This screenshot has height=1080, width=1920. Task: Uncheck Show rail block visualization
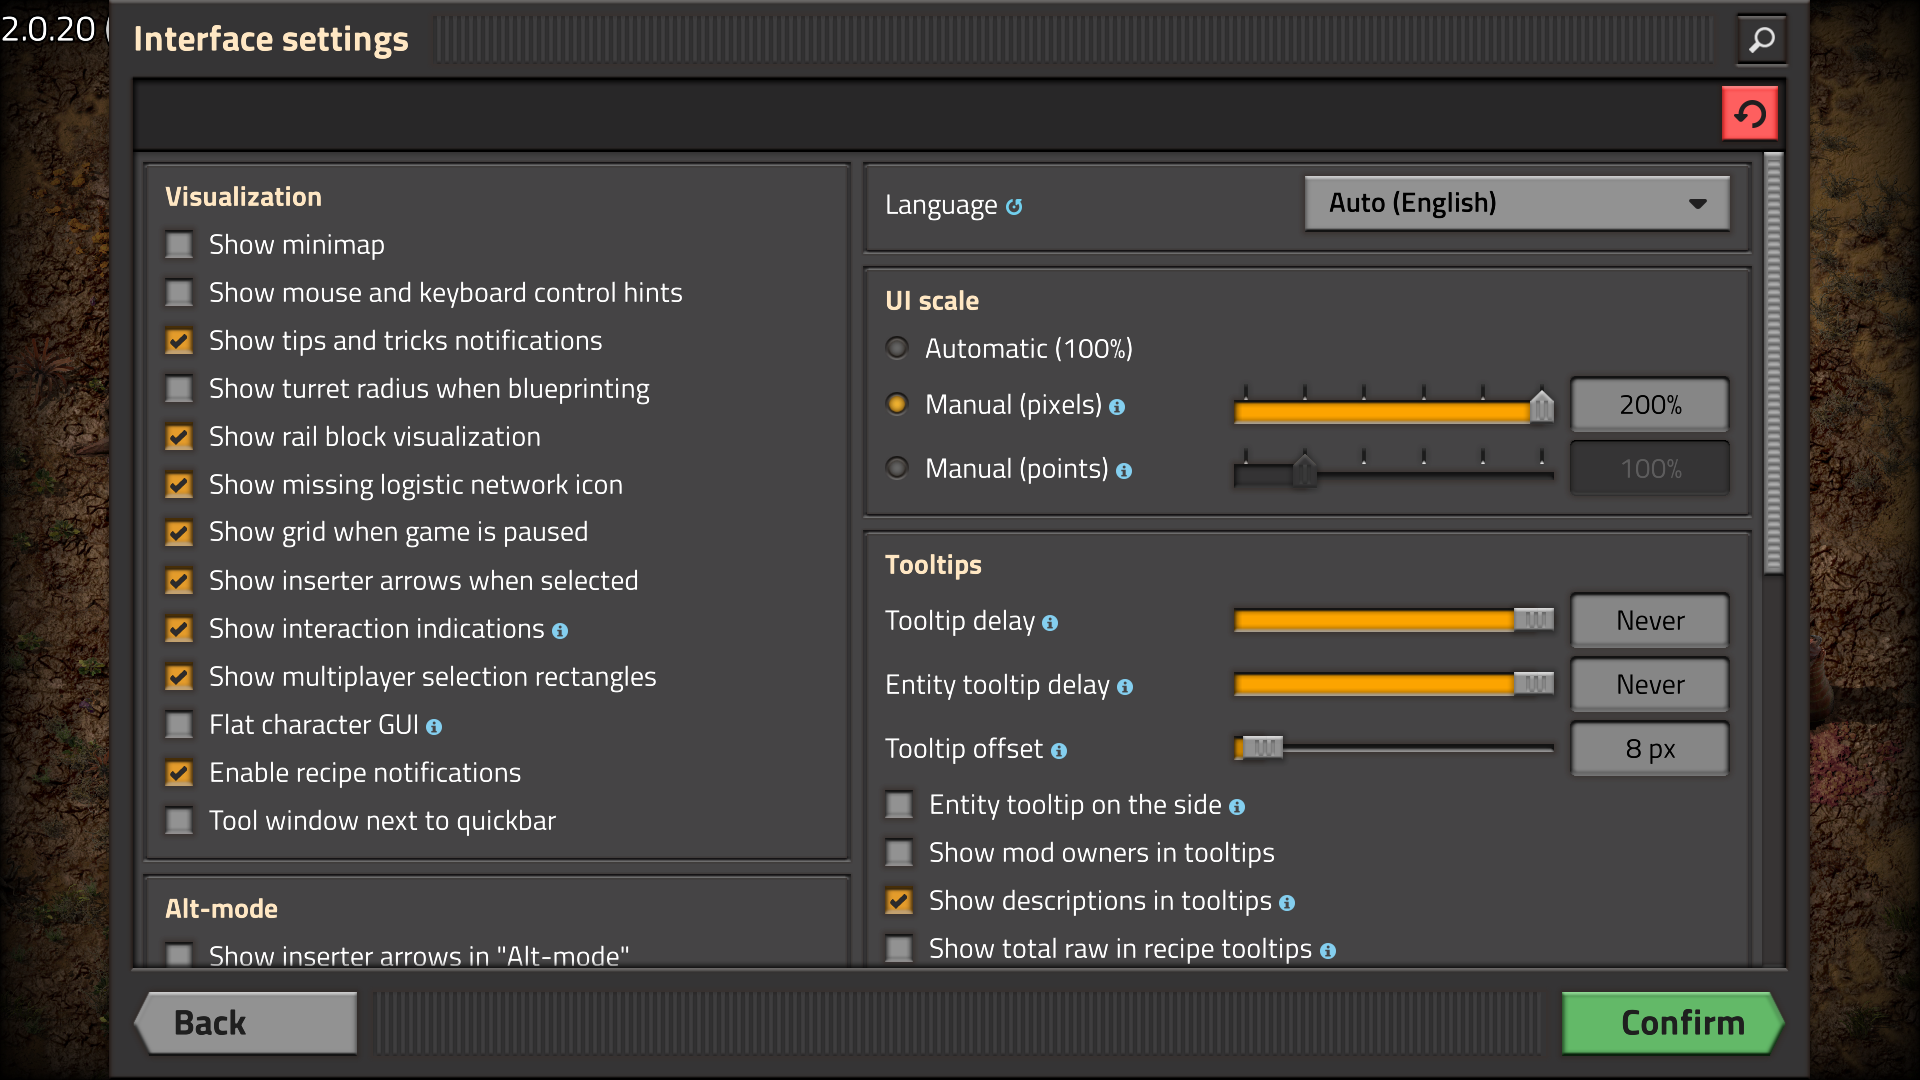[x=179, y=437]
